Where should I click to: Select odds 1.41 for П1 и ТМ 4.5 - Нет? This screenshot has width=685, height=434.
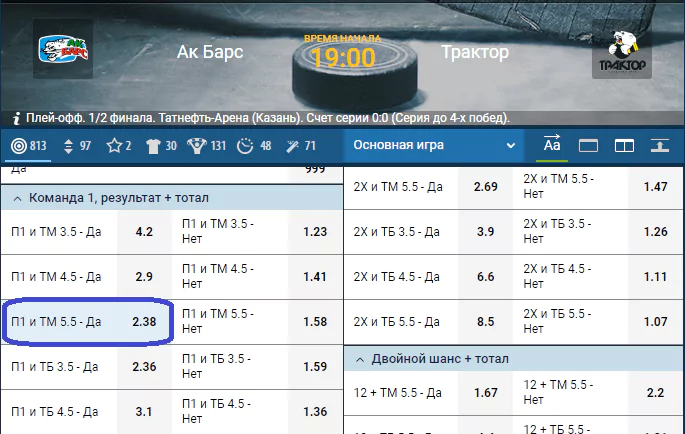click(x=315, y=277)
